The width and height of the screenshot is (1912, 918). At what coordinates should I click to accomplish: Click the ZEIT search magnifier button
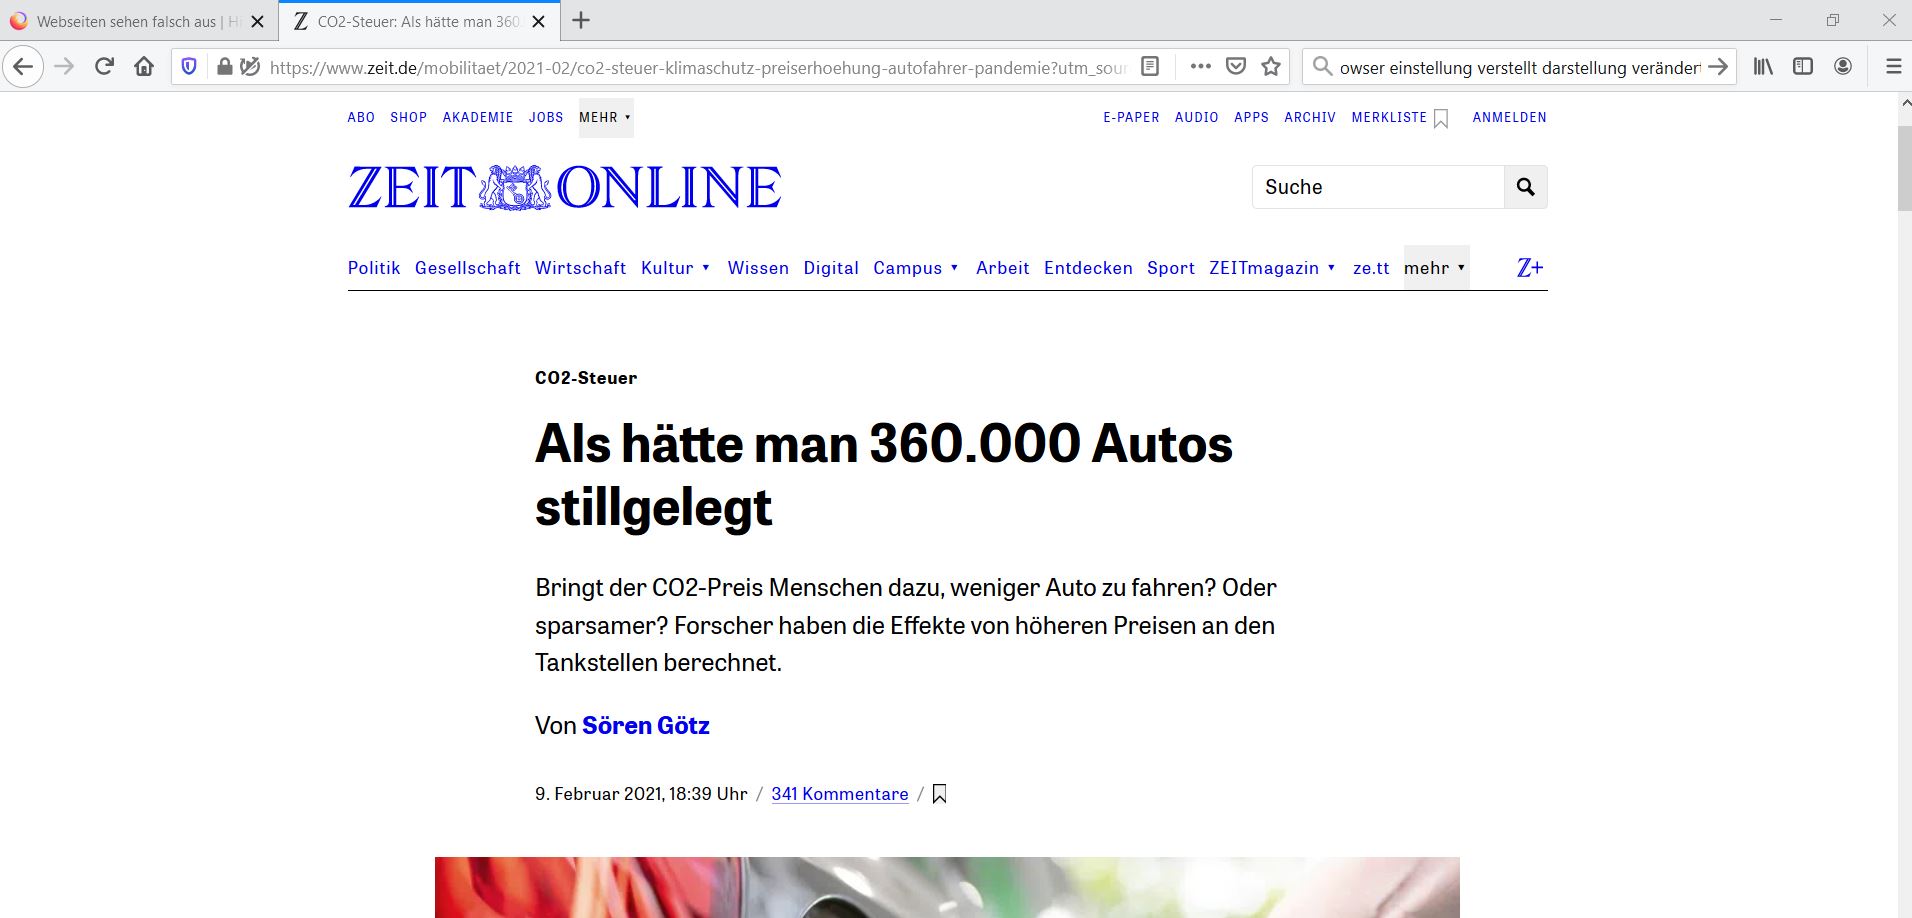(x=1525, y=187)
